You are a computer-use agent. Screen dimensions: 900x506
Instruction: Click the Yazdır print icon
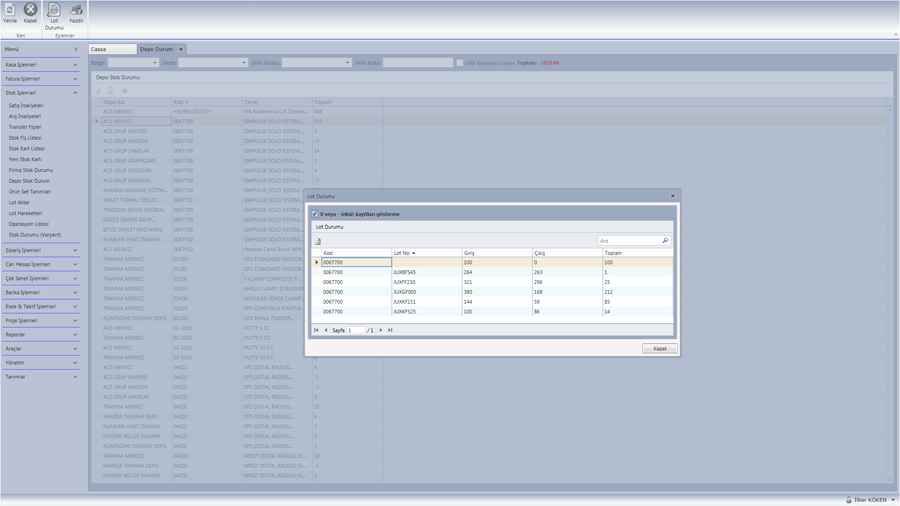click(76, 12)
